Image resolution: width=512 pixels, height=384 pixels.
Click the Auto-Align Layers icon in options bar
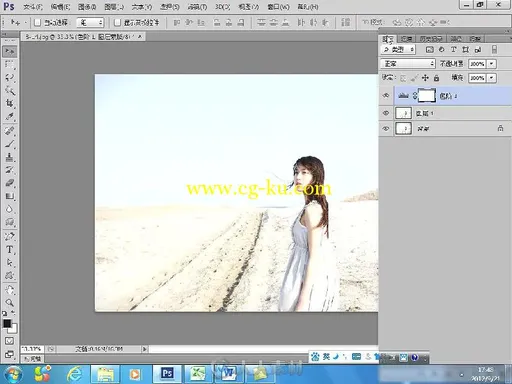pyautogui.click(x=346, y=22)
